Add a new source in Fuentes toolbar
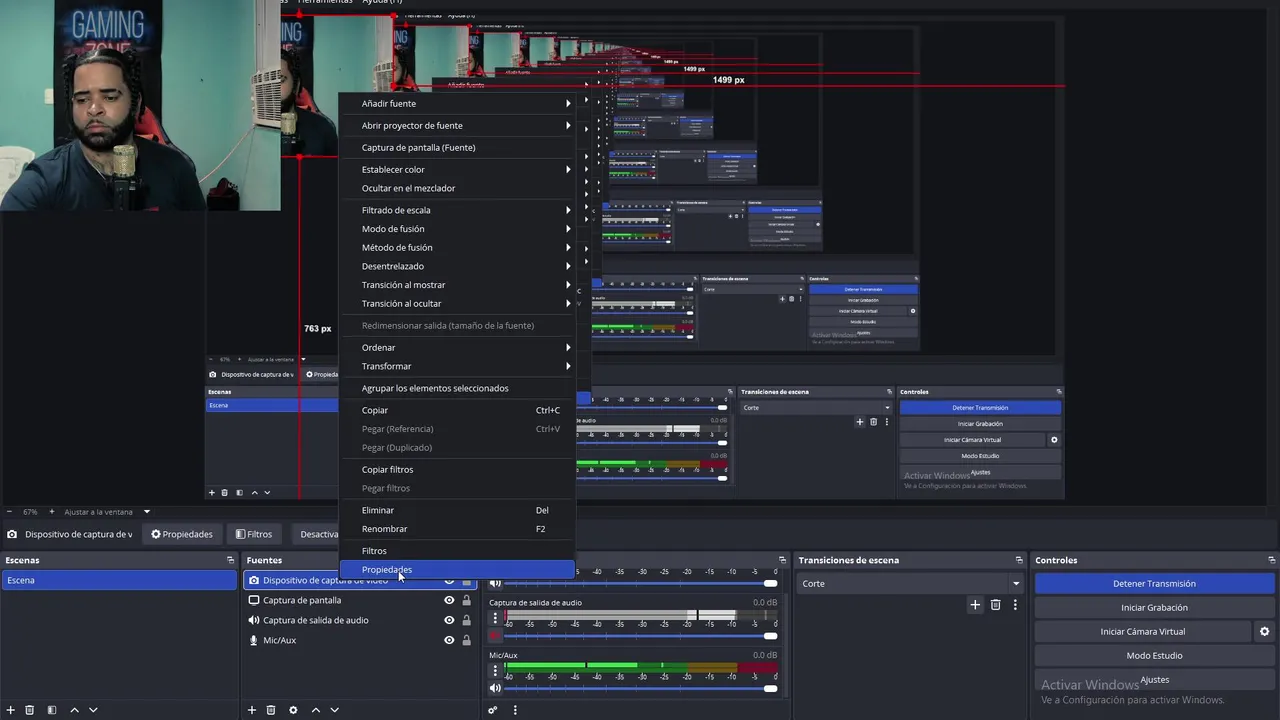This screenshot has height=720, width=1280. point(252,710)
